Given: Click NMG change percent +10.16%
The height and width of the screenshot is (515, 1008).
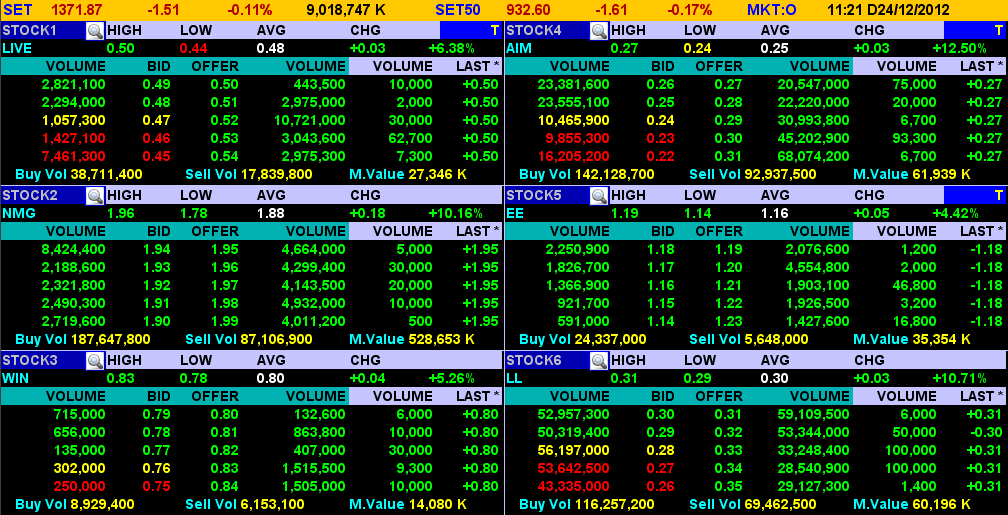Looking at the screenshot, I should 455,213.
